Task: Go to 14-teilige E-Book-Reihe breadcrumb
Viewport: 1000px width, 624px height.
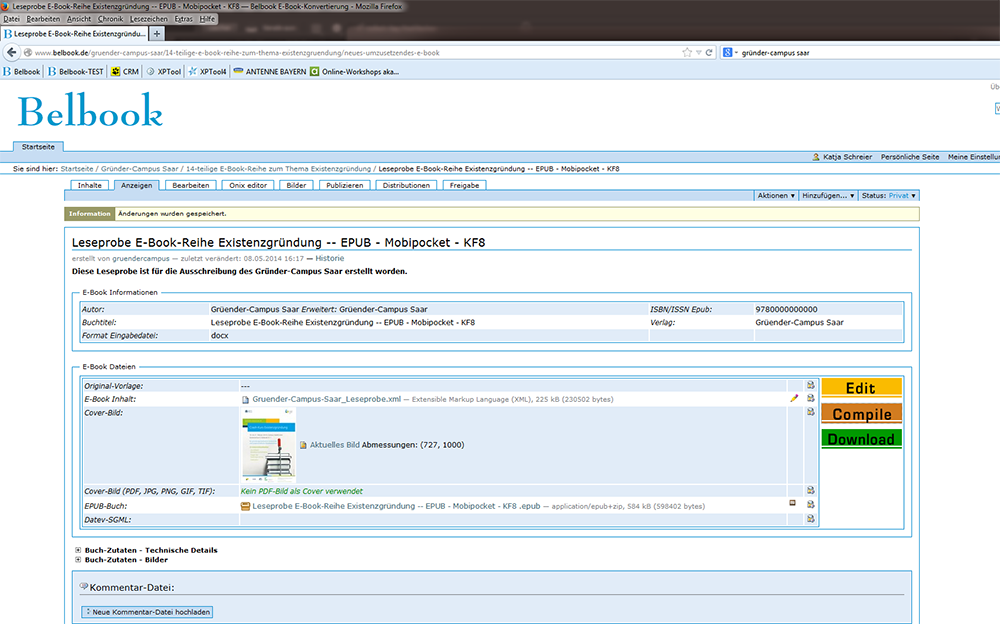Action: click(x=278, y=169)
